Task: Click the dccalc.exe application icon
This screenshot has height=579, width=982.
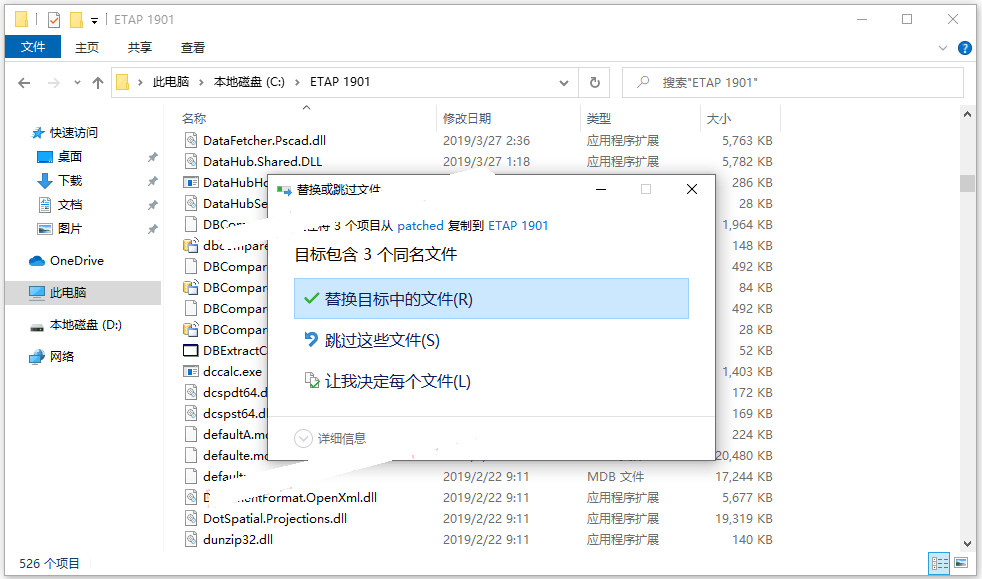Action: pyautogui.click(x=190, y=371)
